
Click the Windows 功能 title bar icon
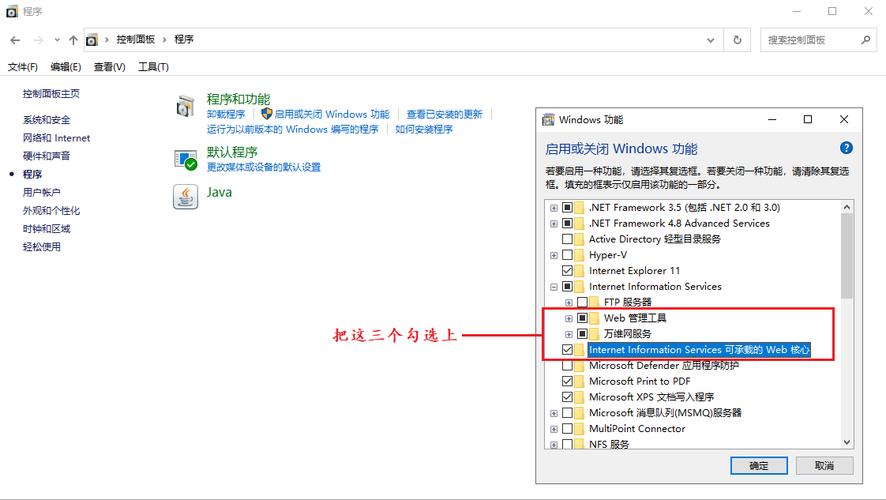(548, 120)
